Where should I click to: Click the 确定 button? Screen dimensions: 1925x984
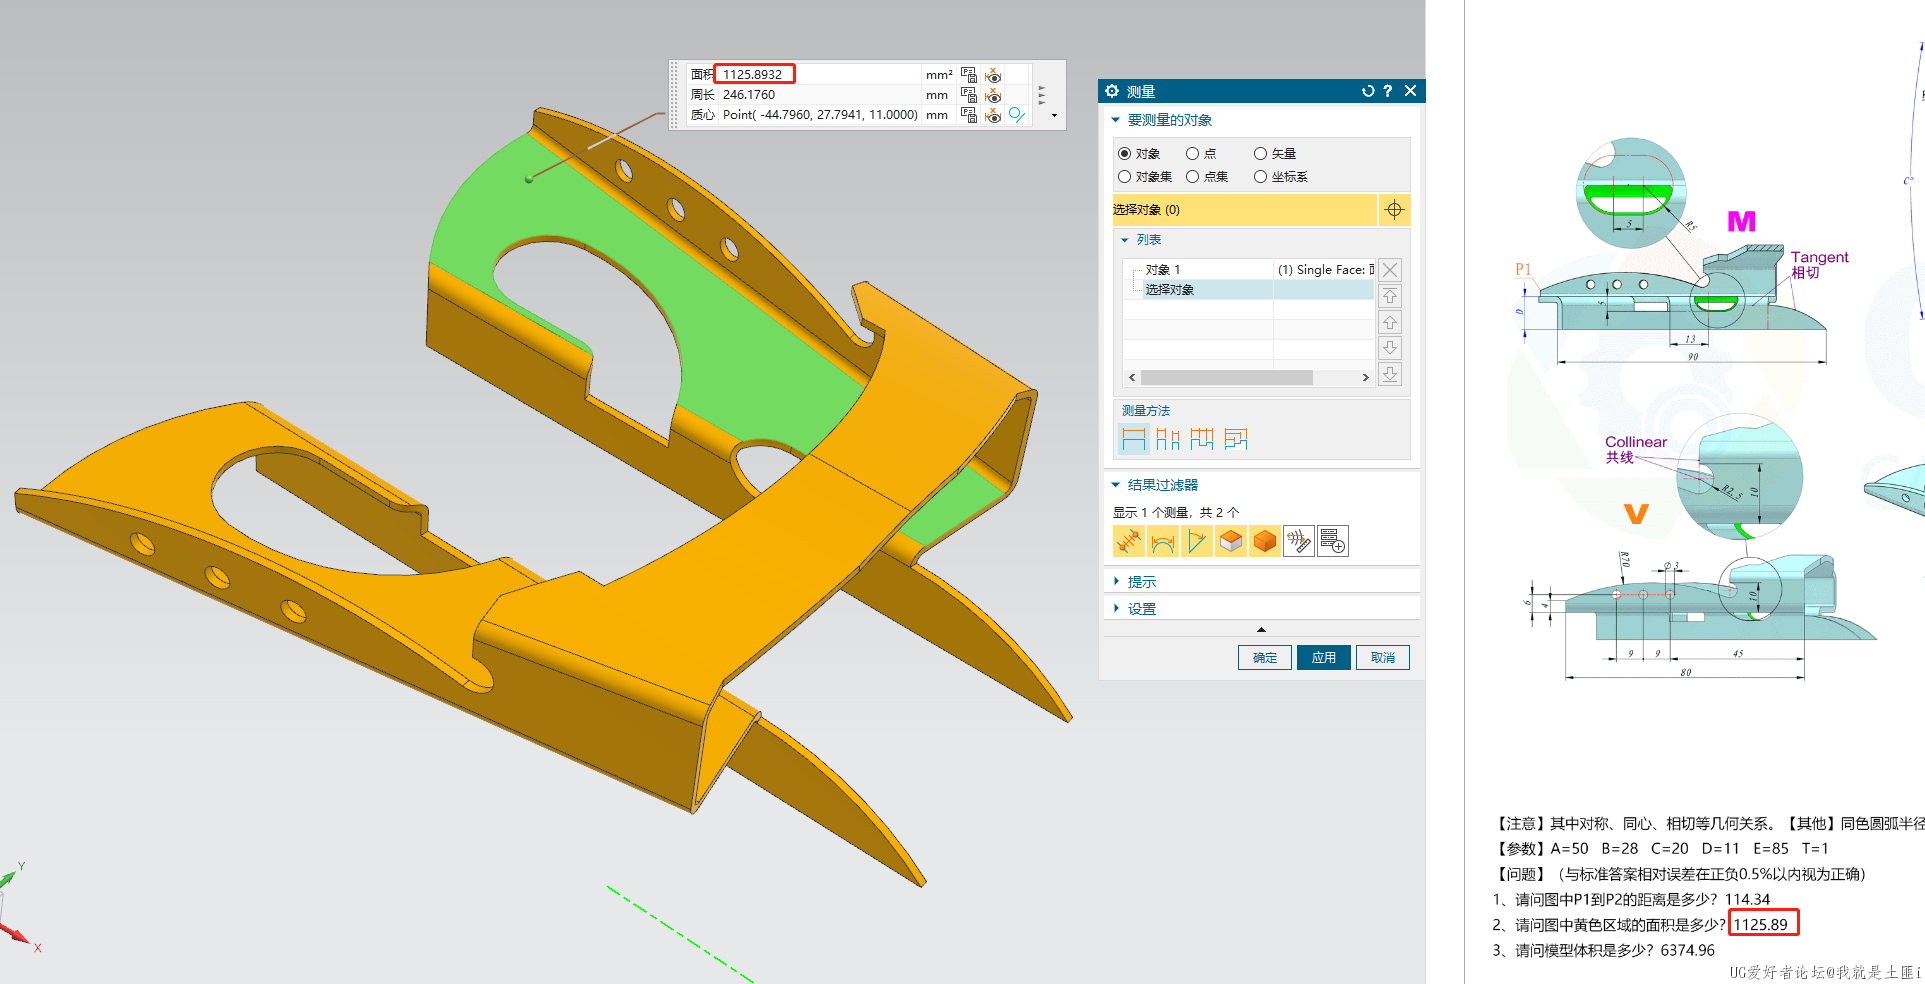click(1265, 658)
